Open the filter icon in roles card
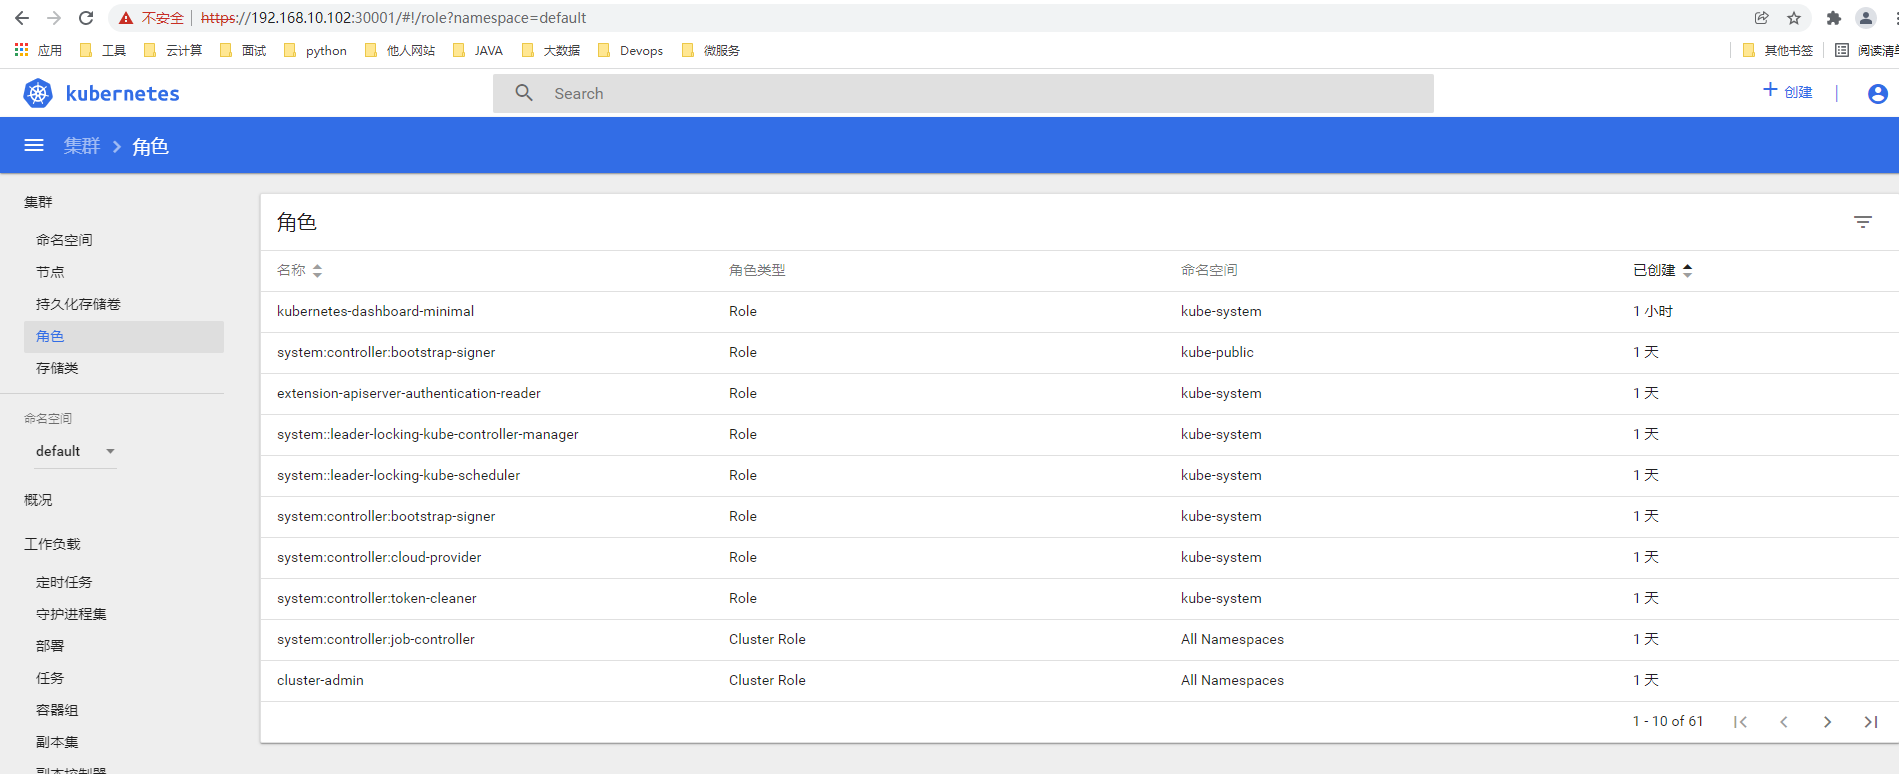The height and width of the screenshot is (774, 1899). tap(1863, 222)
